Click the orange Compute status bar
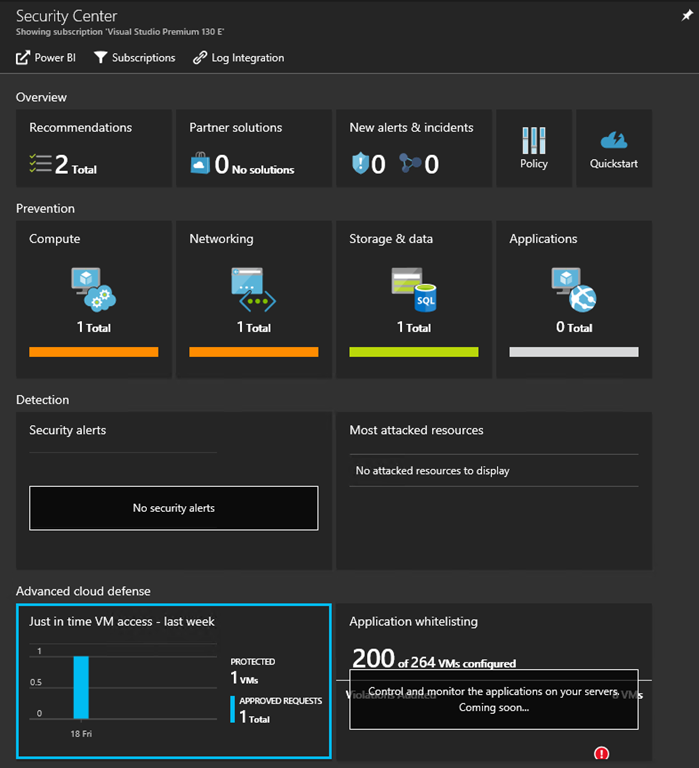699x768 pixels. click(94, 352)
